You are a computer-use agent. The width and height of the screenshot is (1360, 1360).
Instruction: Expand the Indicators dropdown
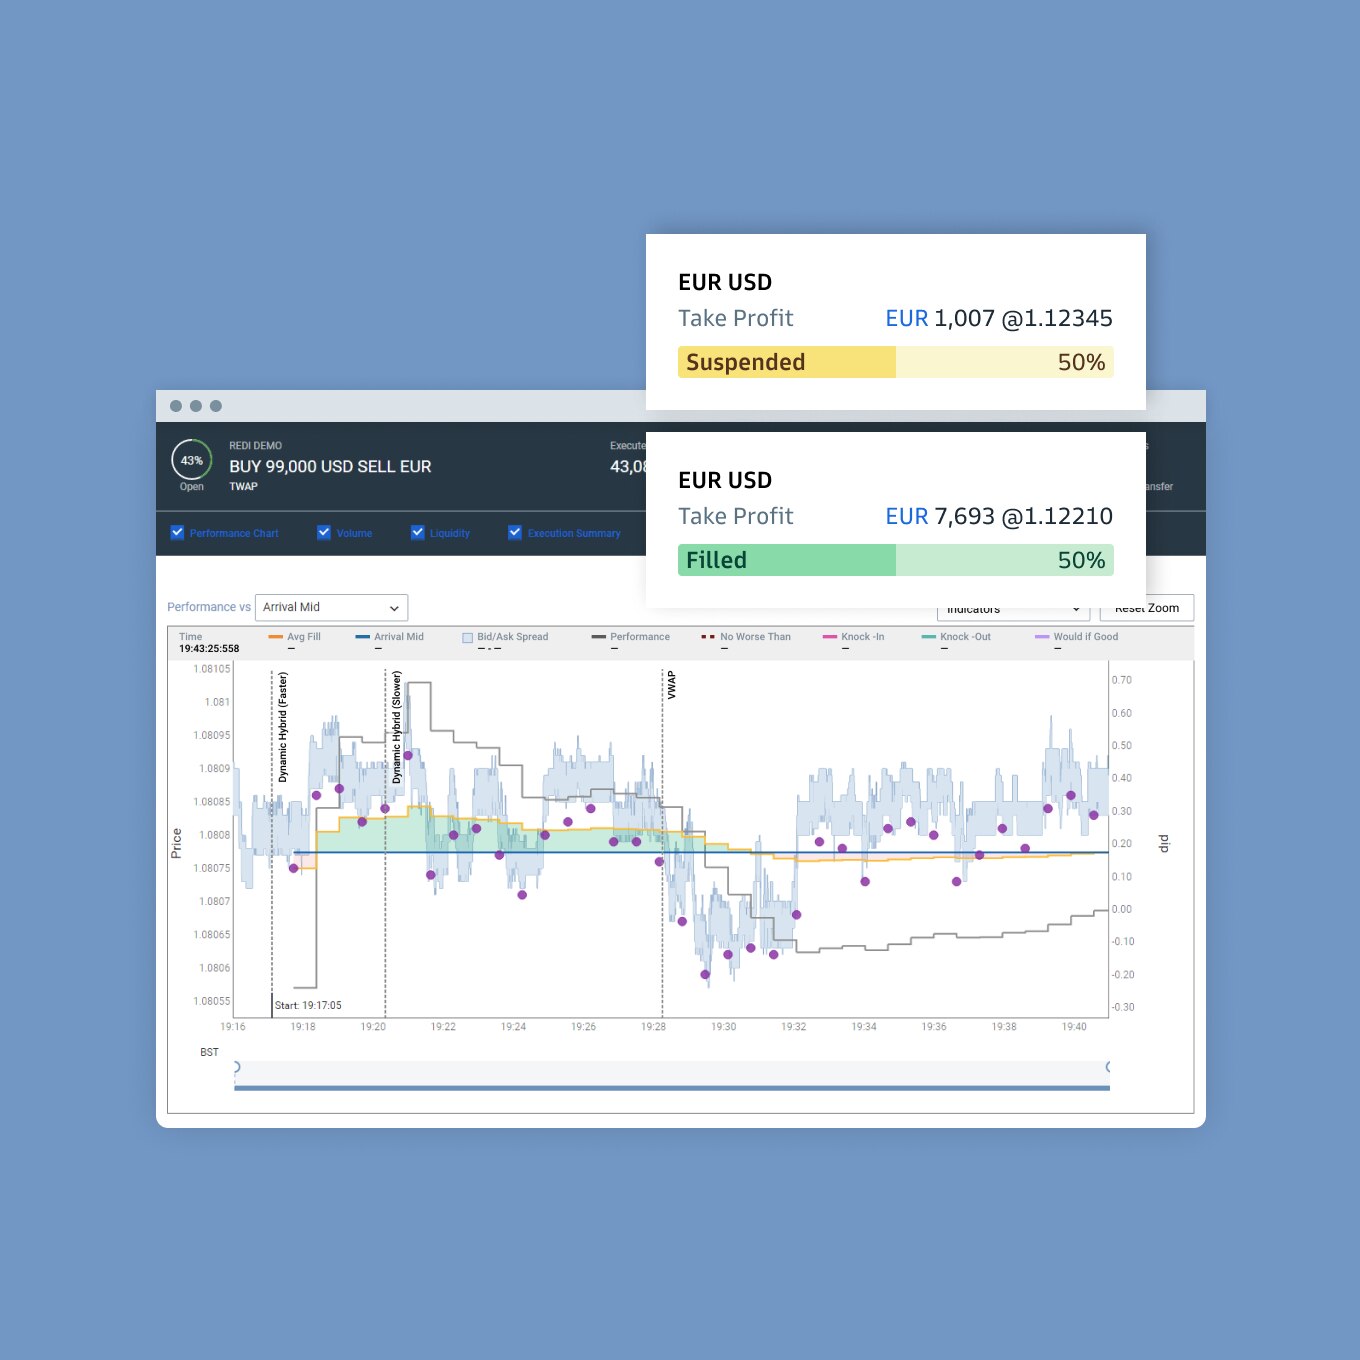[1010, 610]
